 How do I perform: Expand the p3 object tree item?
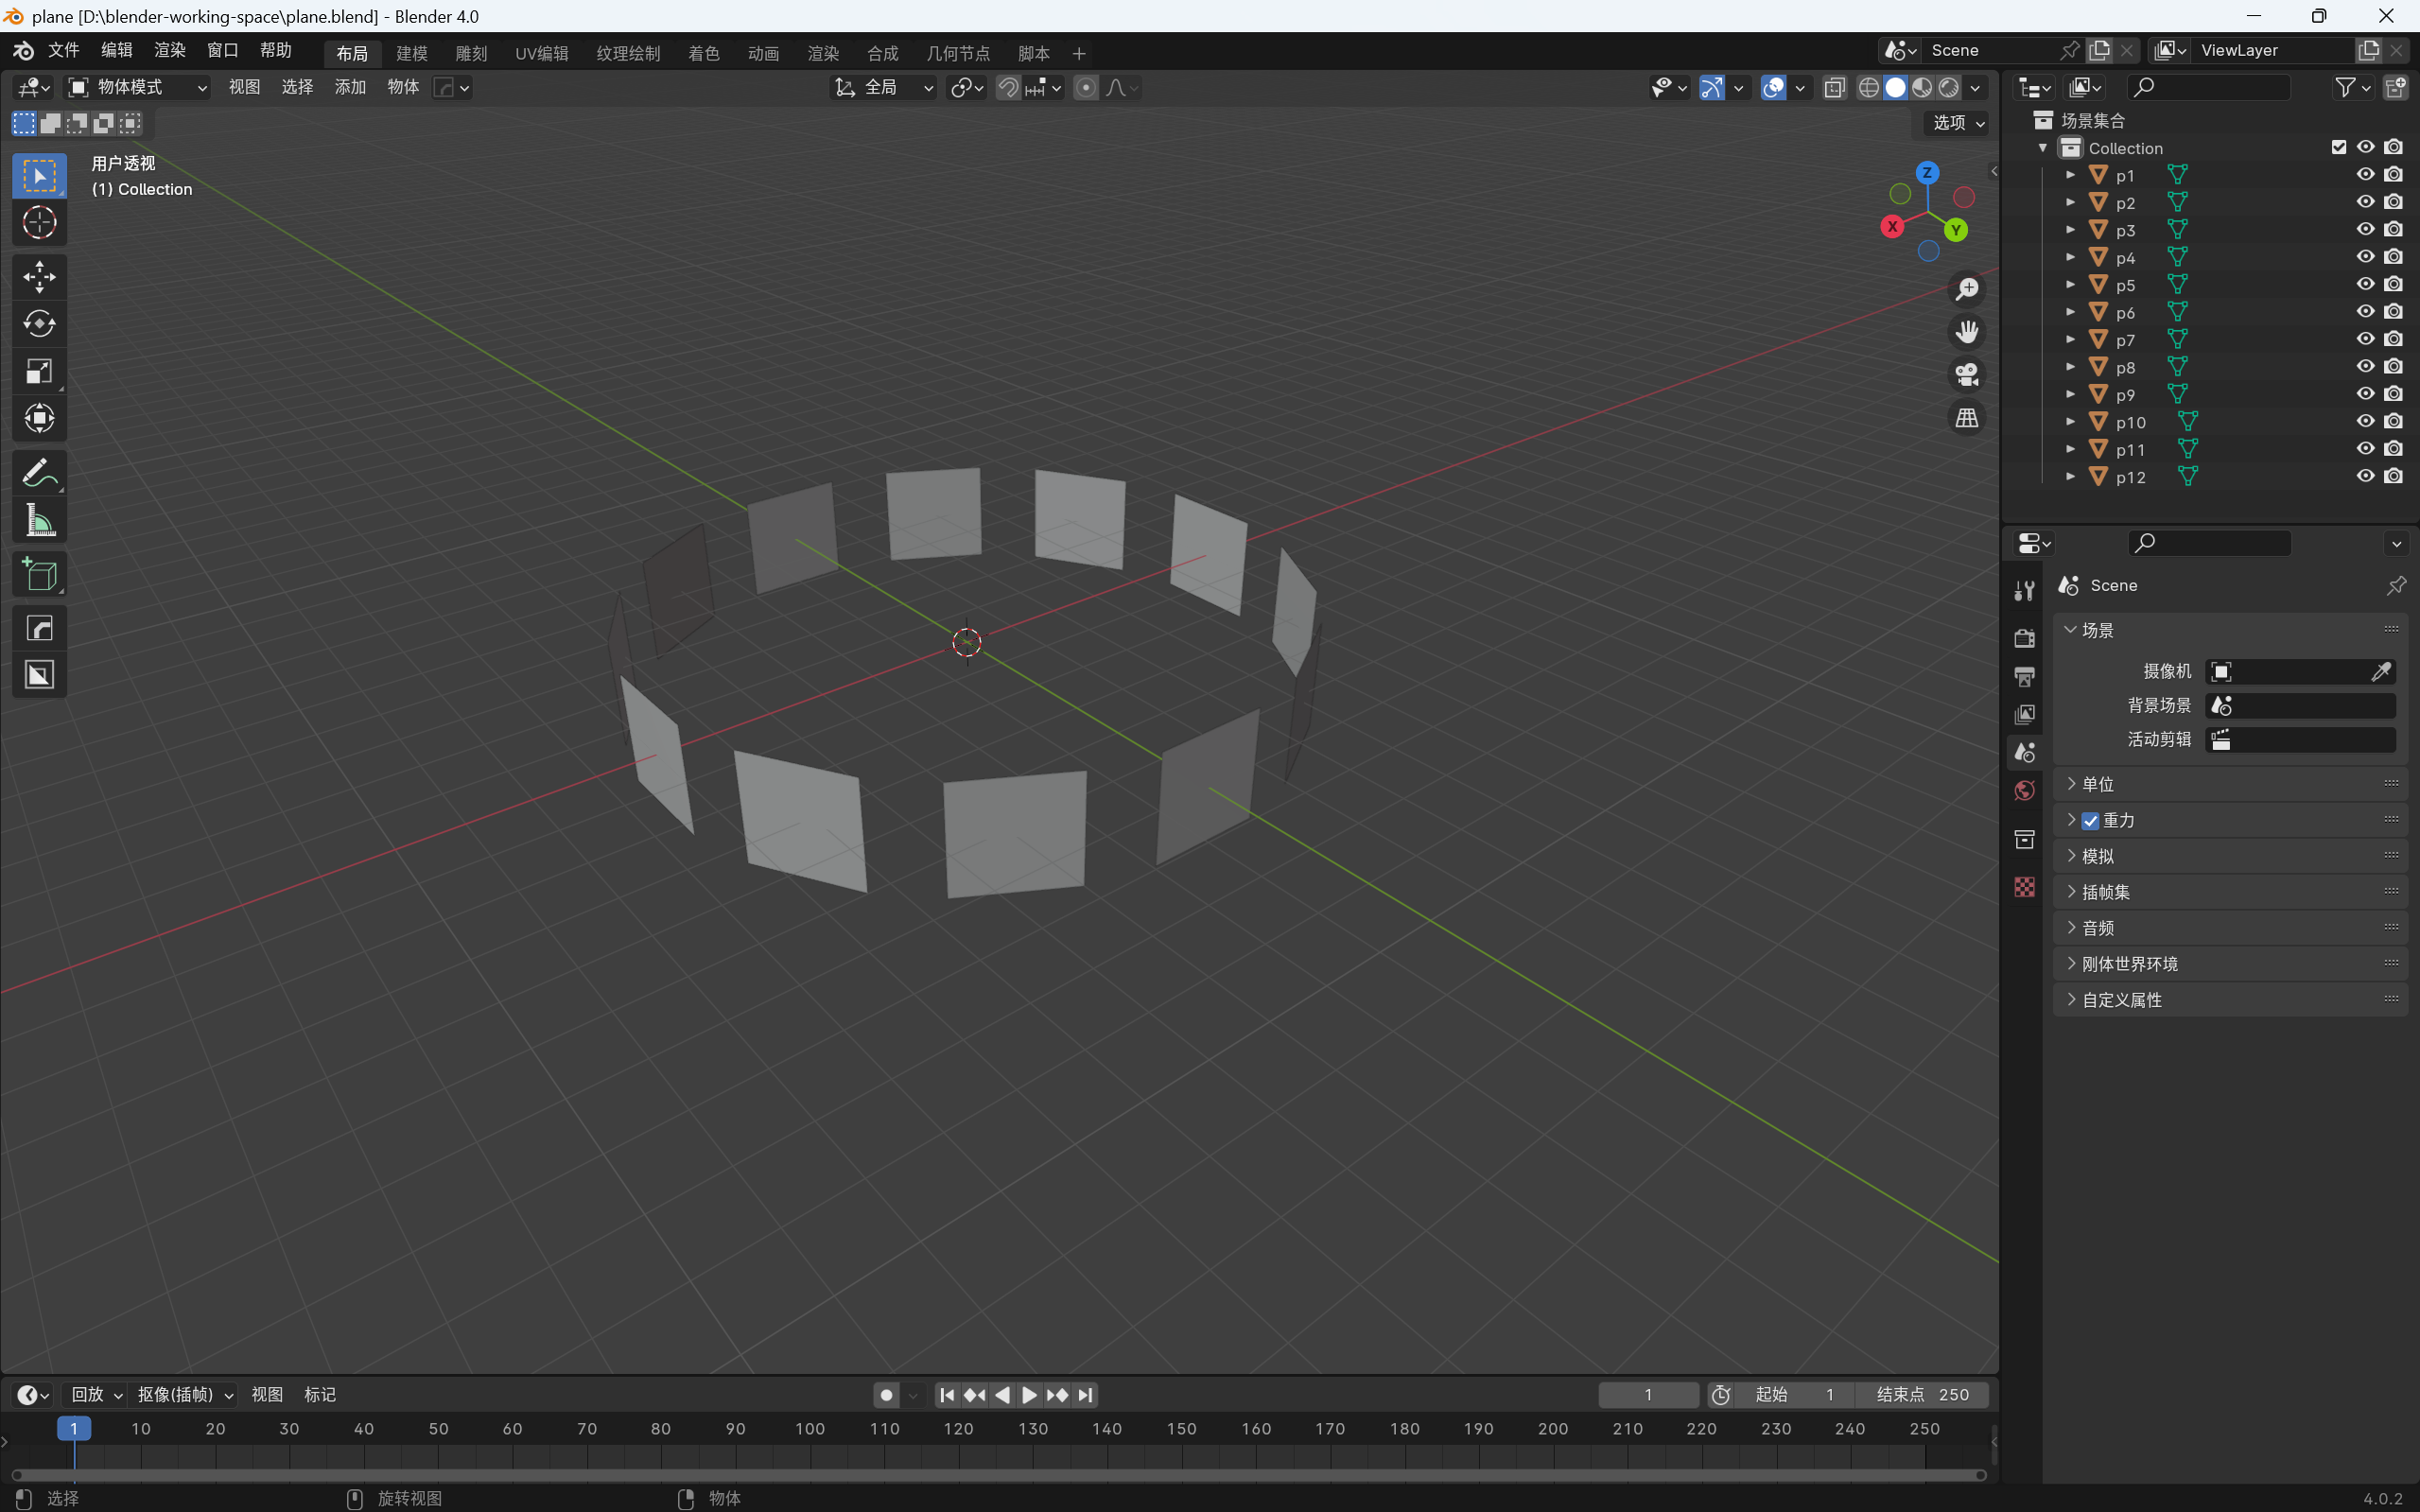click(2070, 230)
